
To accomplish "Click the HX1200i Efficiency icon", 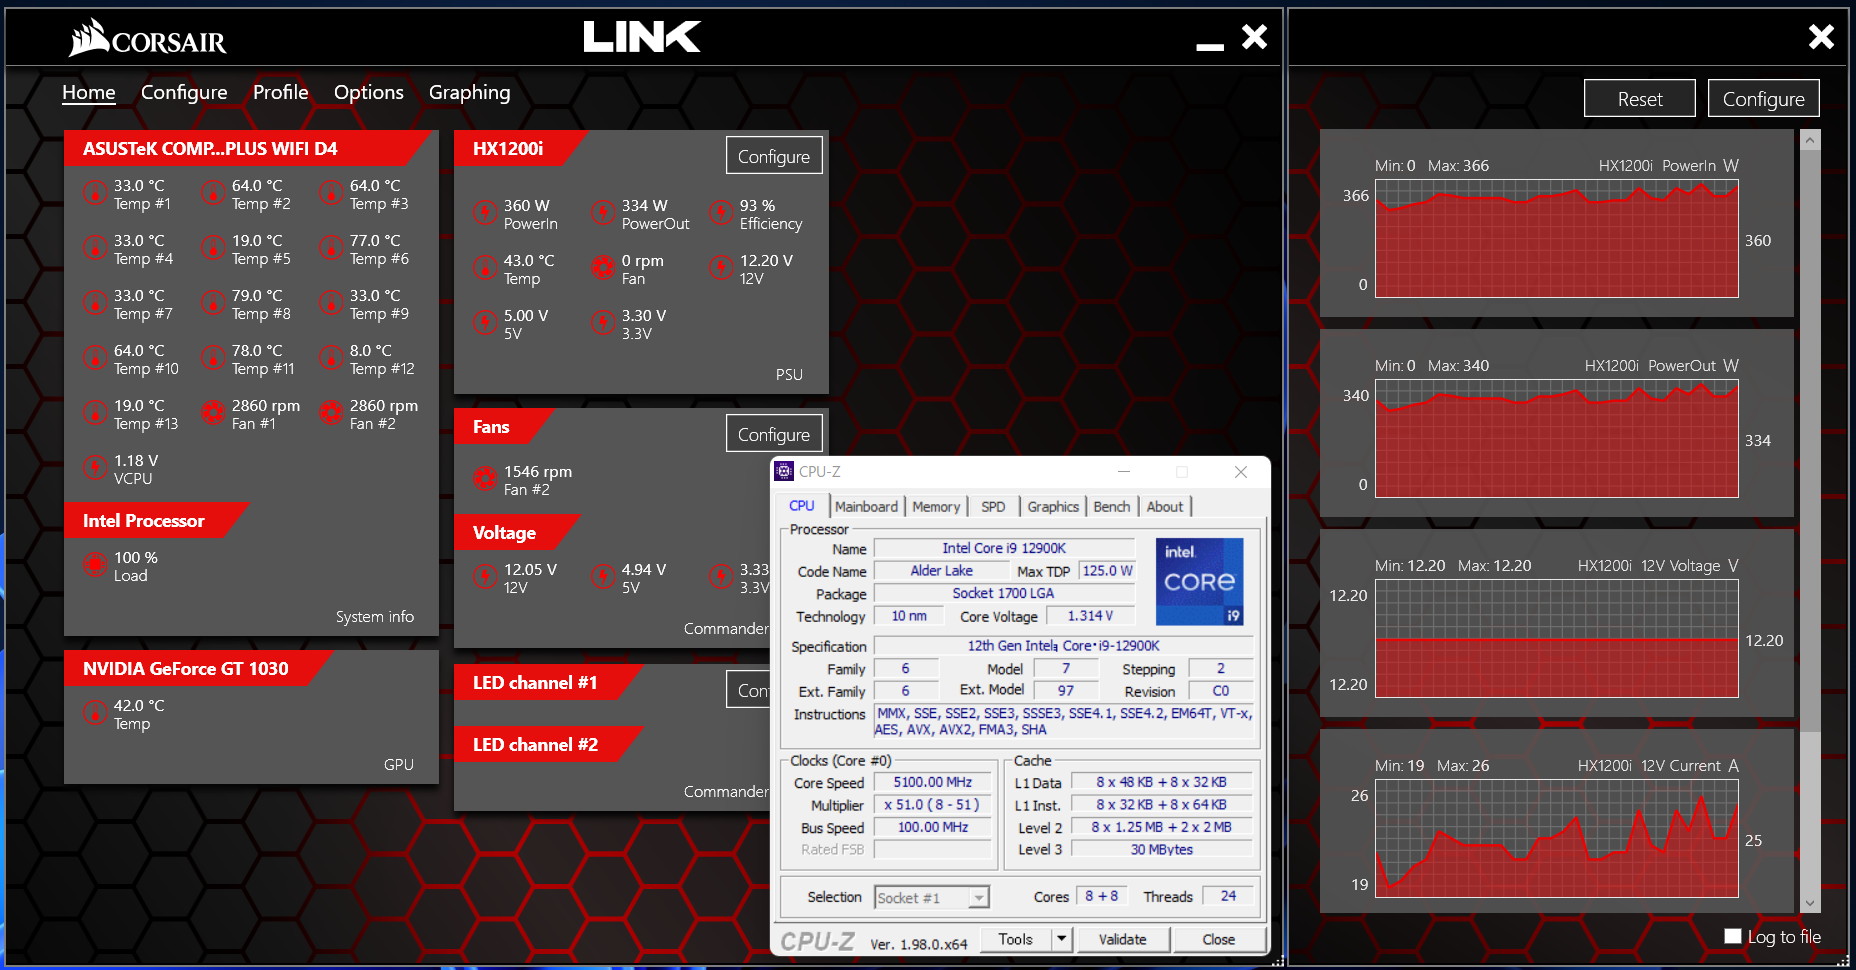I will click(x=721, y=212).
